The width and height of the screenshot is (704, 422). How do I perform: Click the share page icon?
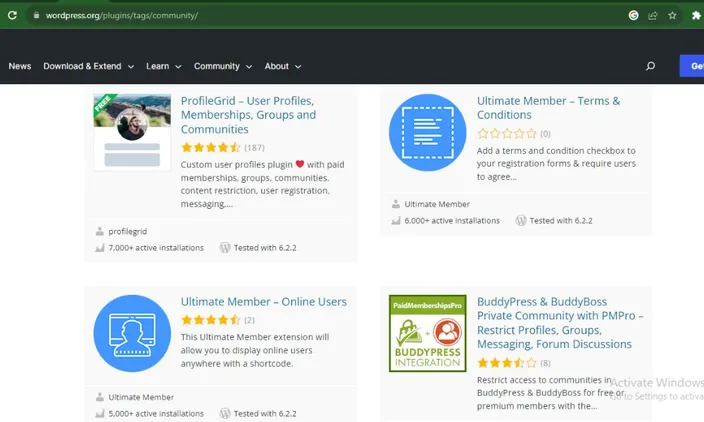pyautogui.click(x=653, y=16)
